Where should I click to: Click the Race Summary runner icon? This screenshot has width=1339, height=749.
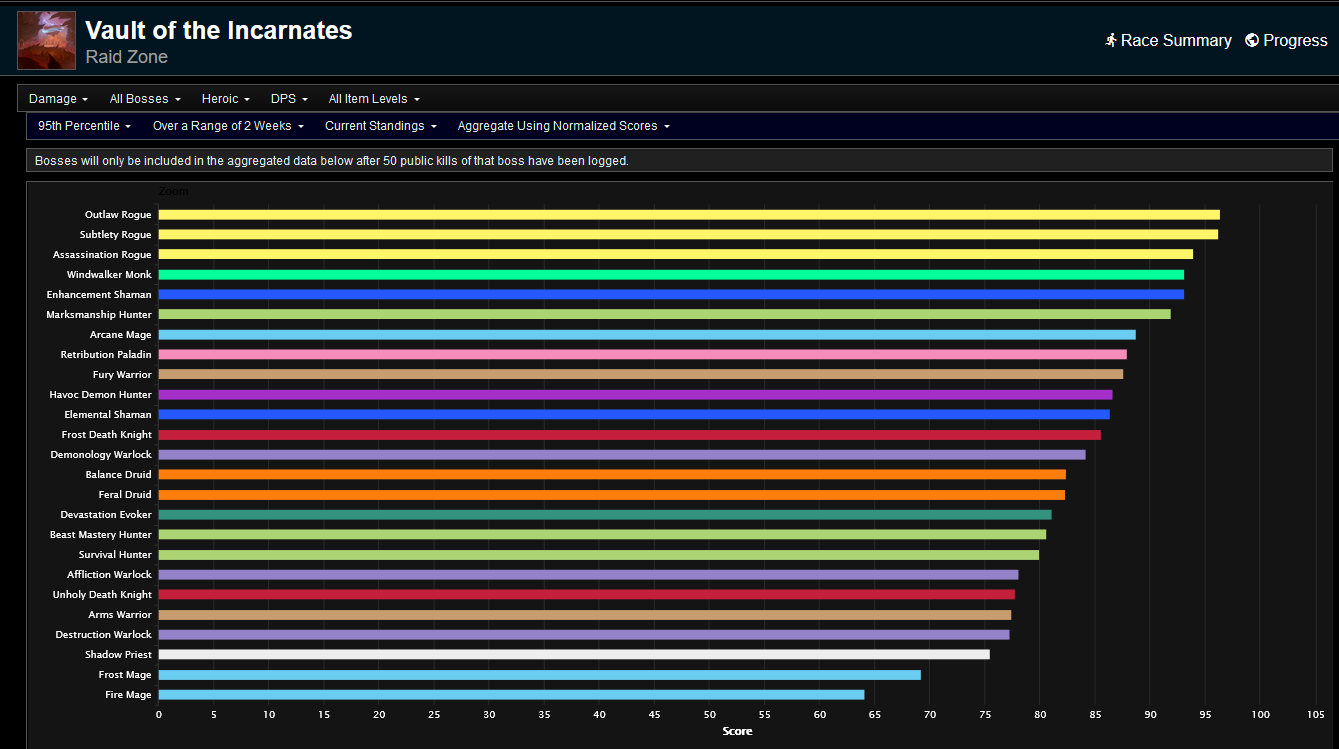point(1110,40)
